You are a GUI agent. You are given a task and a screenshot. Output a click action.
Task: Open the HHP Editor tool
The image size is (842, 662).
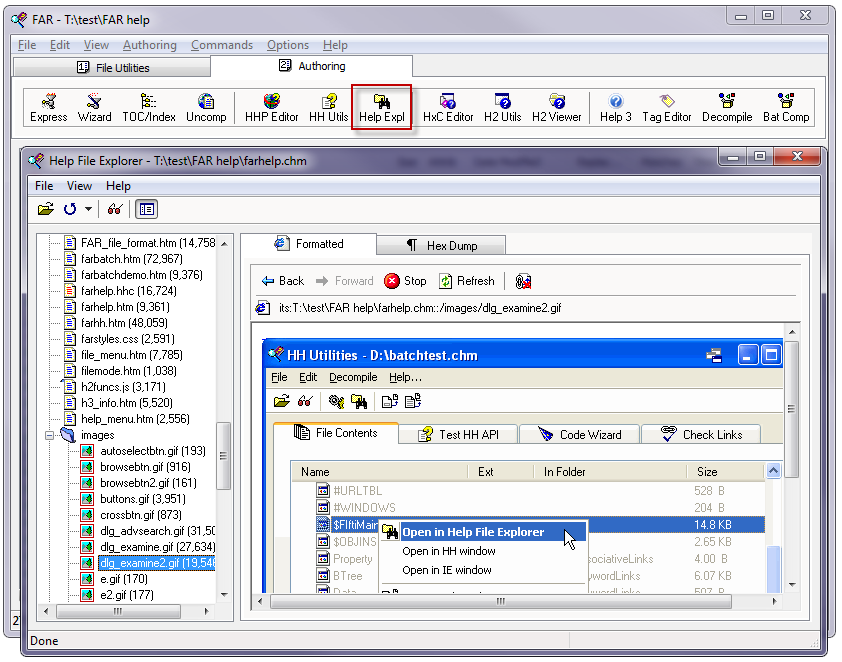click(272, 108)
